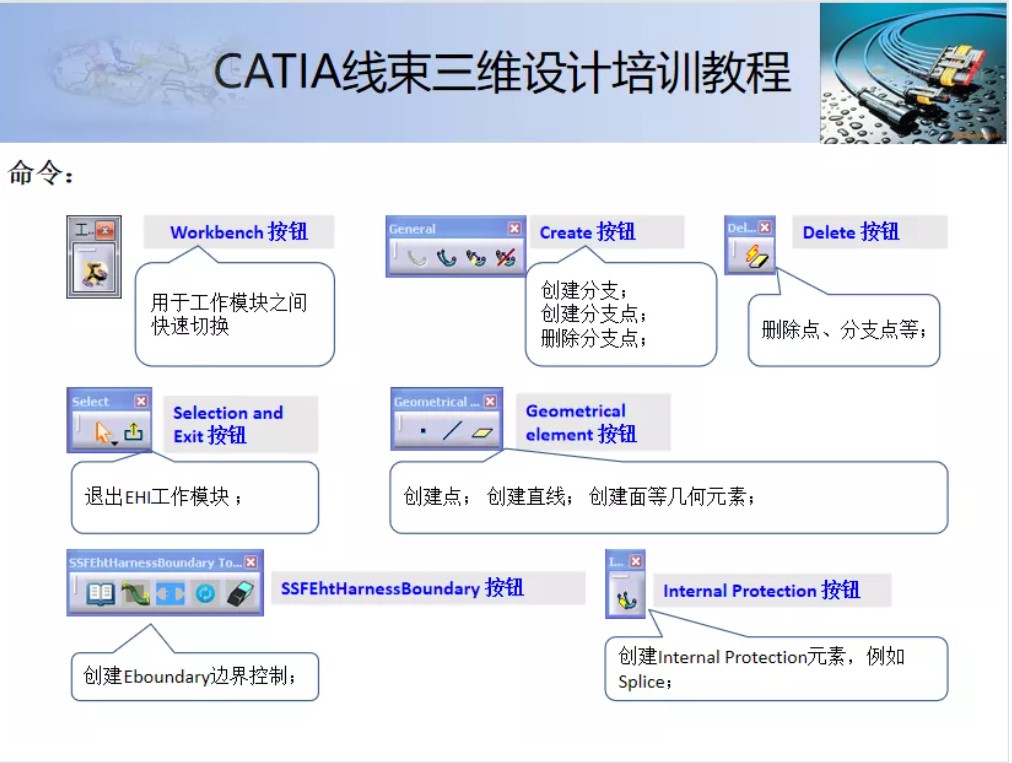The height and width of the screenshot is (763, 1012).
Task: Select the point creation tool in Geometrical toolbar
Action: pos(423,430)
